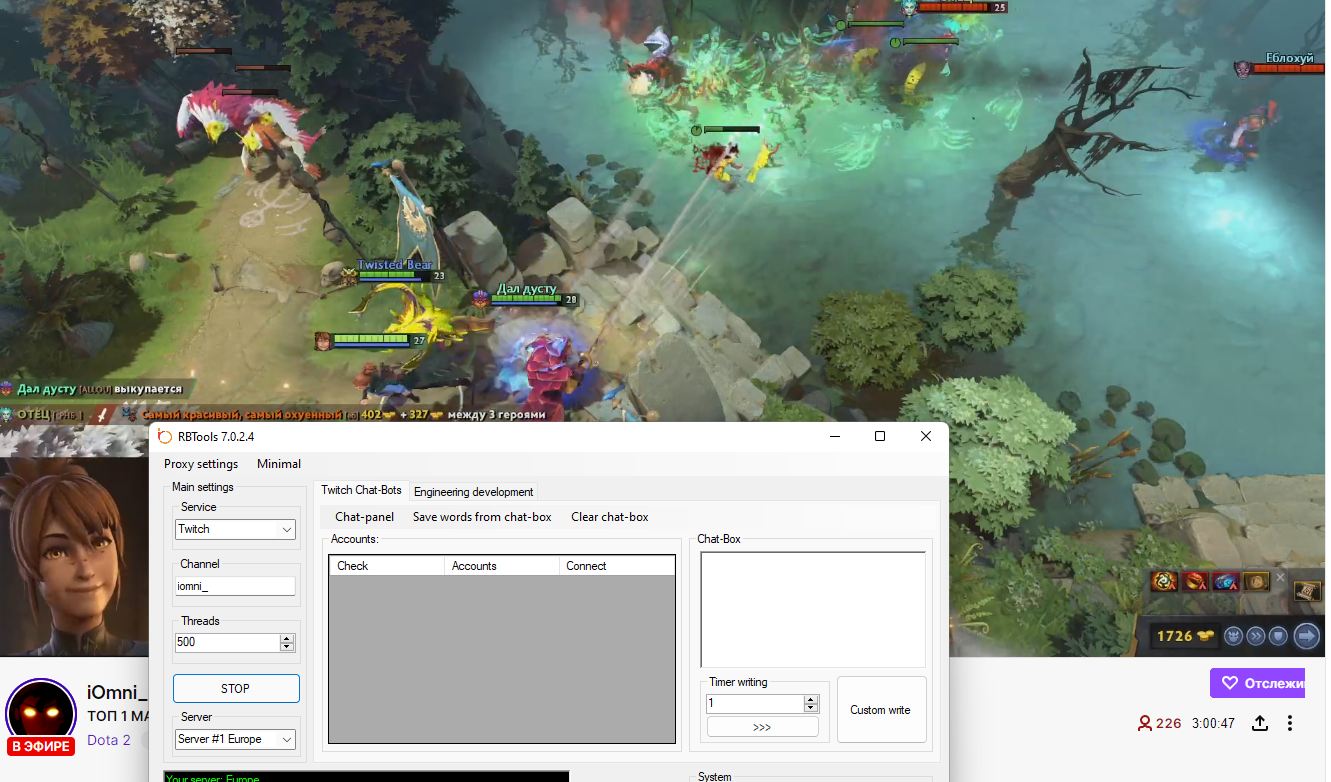
Task: Click the iOmni_ channel avatar
Action: click(x=41, y=714)
